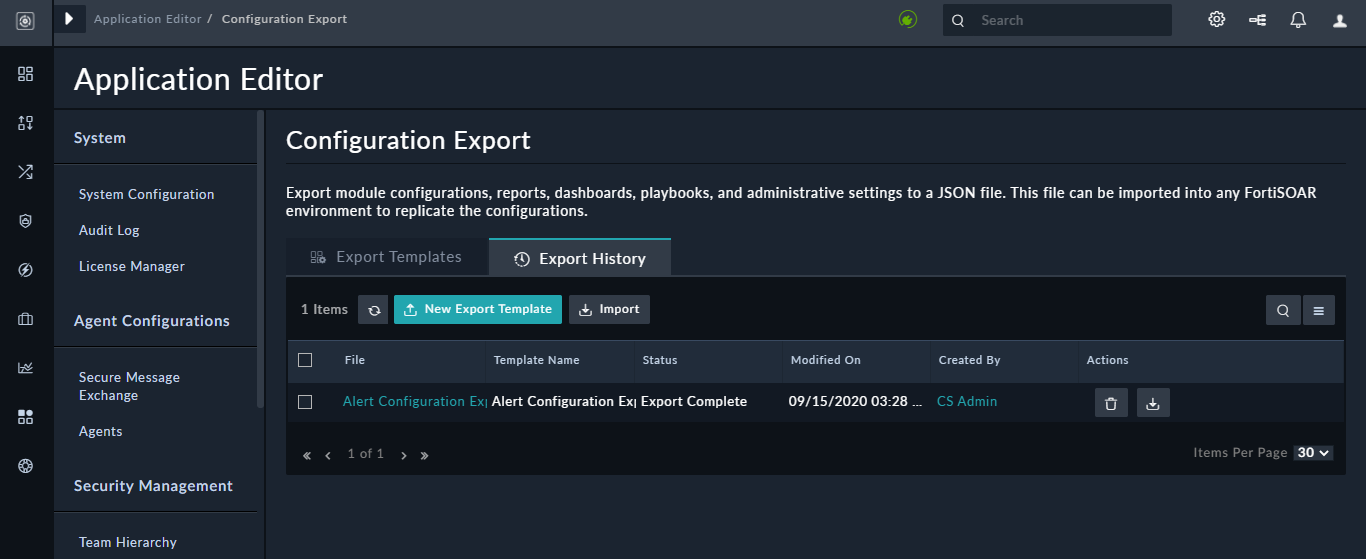Open the Dashboard icon in the sidebar
This screenshot has width=1366, height=559.
[26, 74]
